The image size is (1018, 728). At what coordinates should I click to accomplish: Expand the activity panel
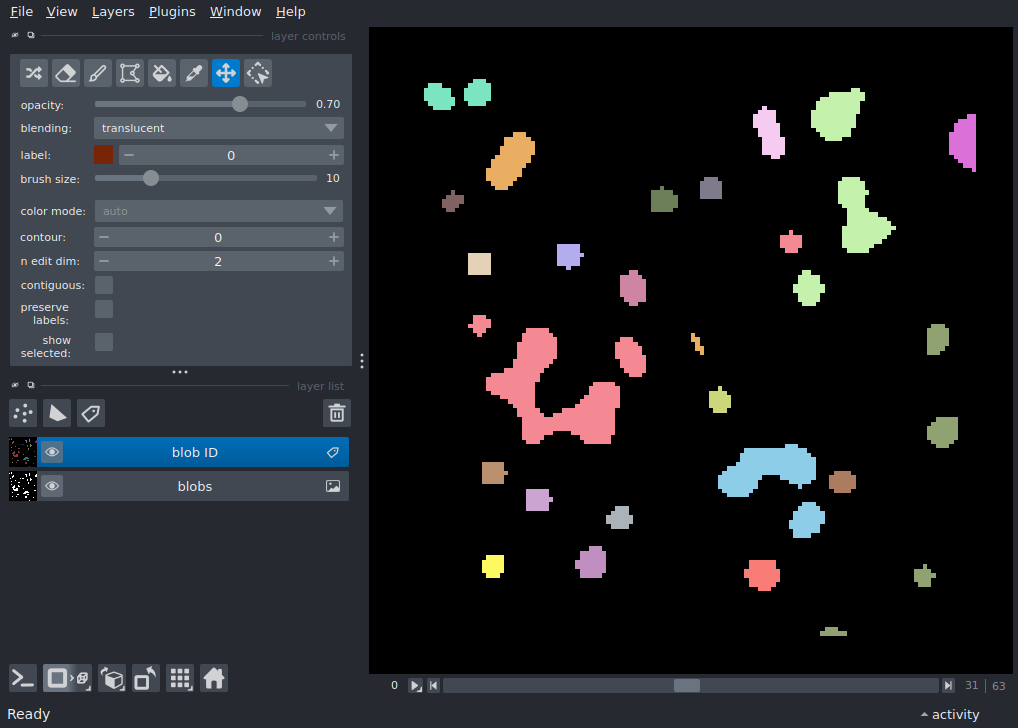click(x=950, y=714)
